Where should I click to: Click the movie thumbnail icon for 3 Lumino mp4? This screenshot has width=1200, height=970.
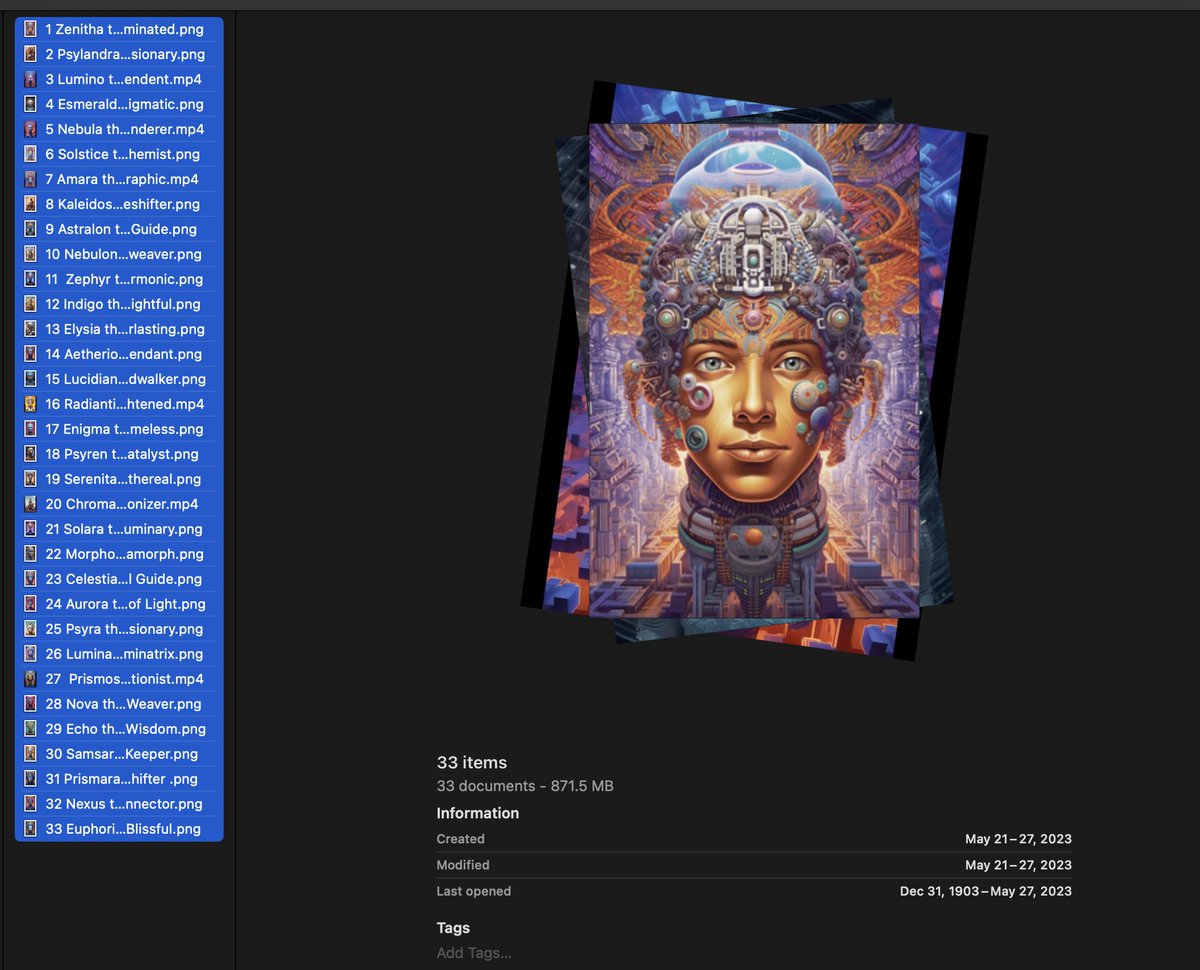[x=30, y=79]
